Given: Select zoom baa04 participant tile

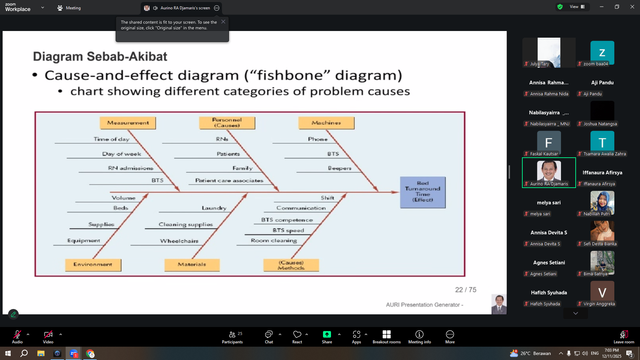Looking at the screenshot, I should coord(602,52).
